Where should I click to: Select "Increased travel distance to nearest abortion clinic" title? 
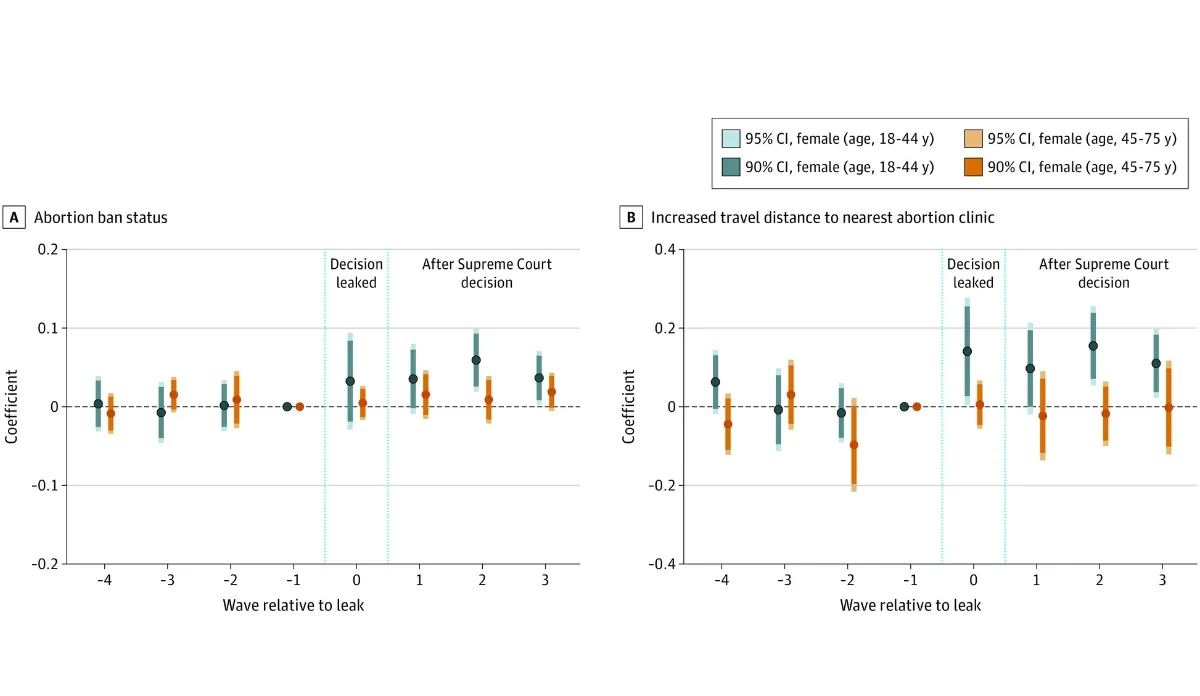click(822, 217)
